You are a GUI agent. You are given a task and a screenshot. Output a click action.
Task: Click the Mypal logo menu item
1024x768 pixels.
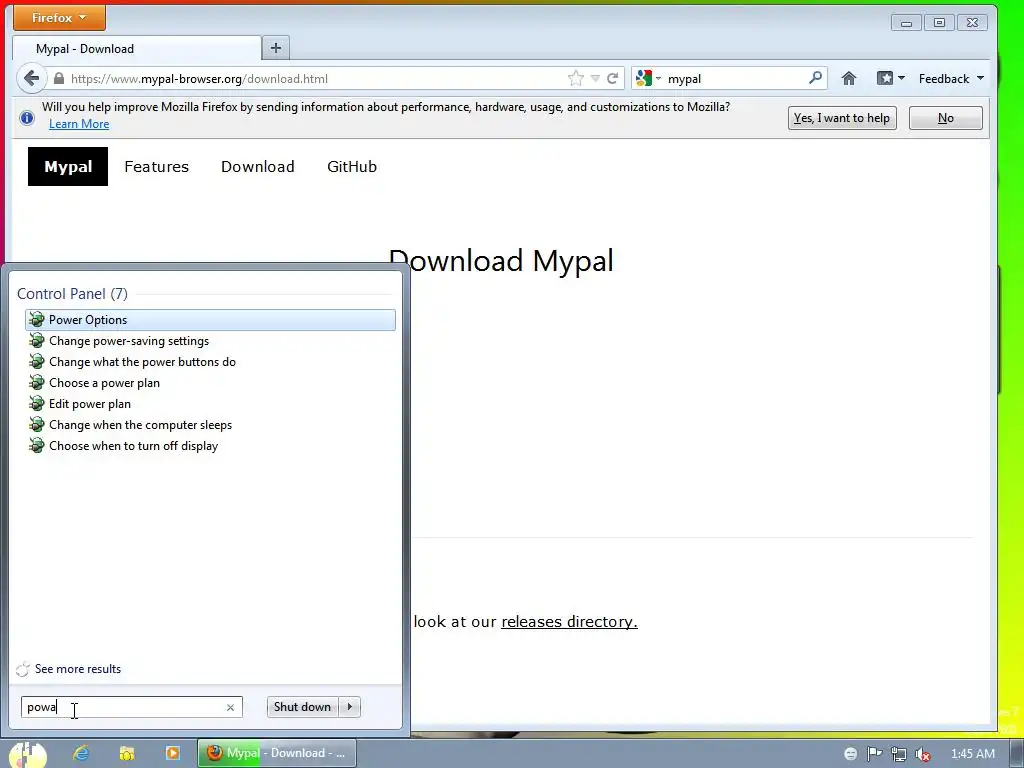68,167
